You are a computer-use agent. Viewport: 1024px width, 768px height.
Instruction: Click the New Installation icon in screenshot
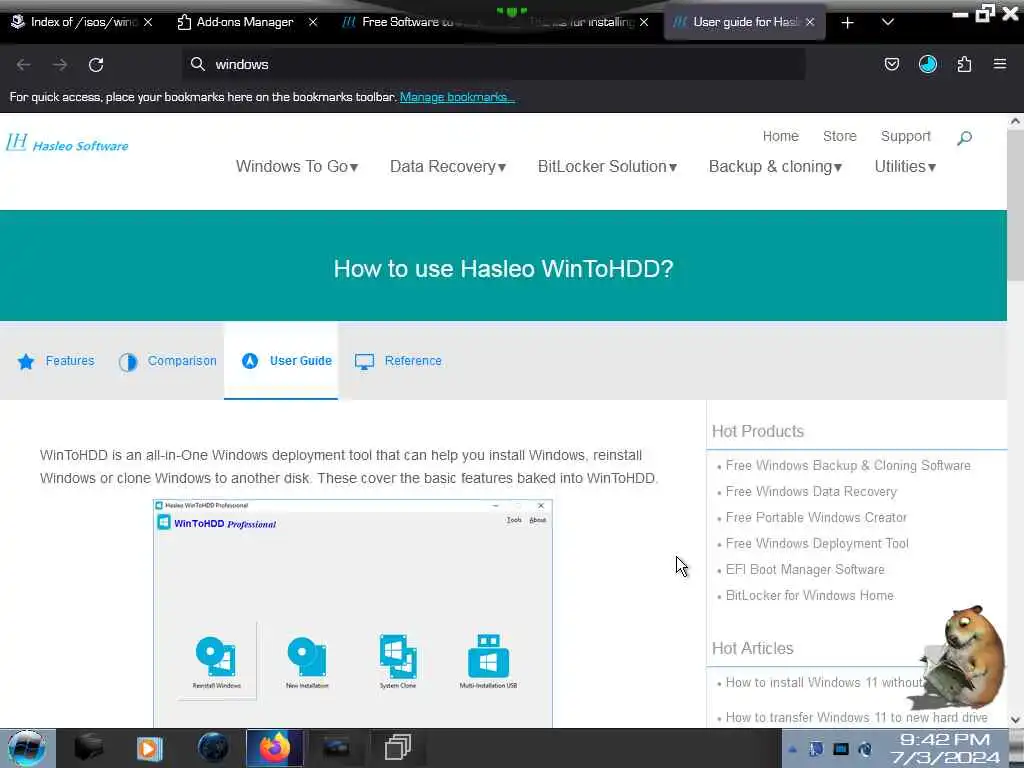307,657
